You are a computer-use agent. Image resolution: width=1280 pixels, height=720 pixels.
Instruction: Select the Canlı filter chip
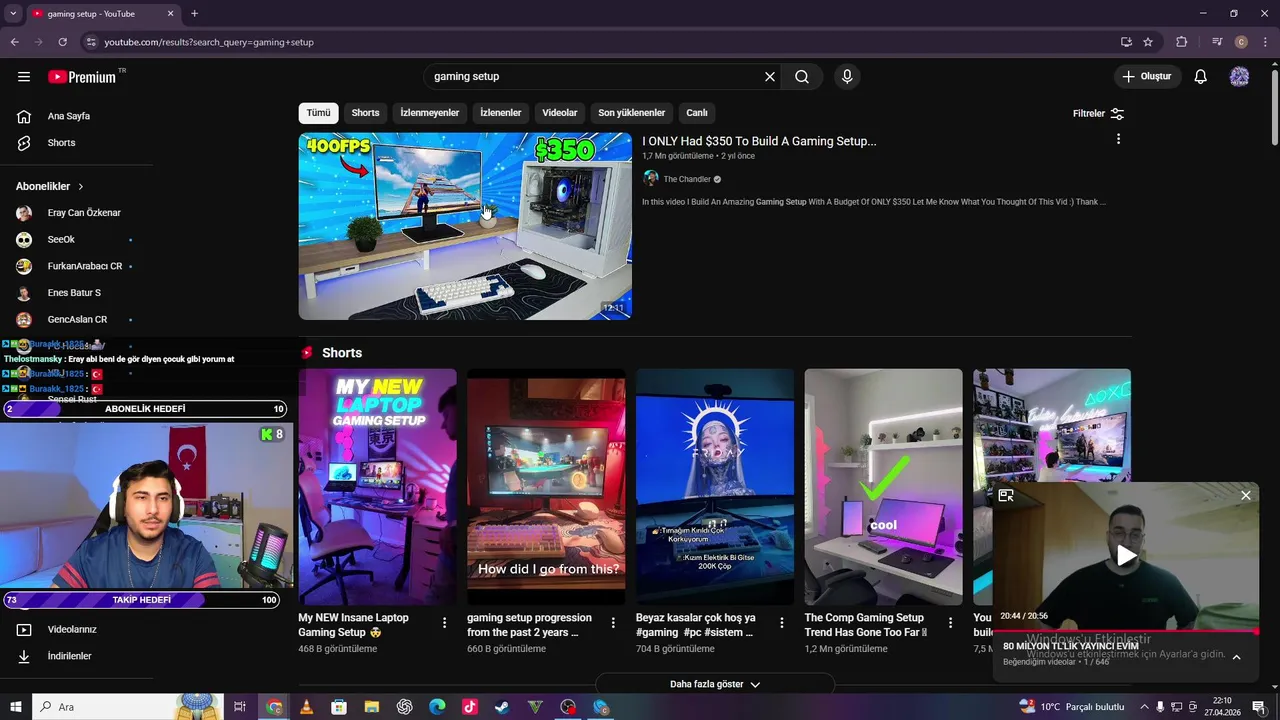[x=697, y=113]
